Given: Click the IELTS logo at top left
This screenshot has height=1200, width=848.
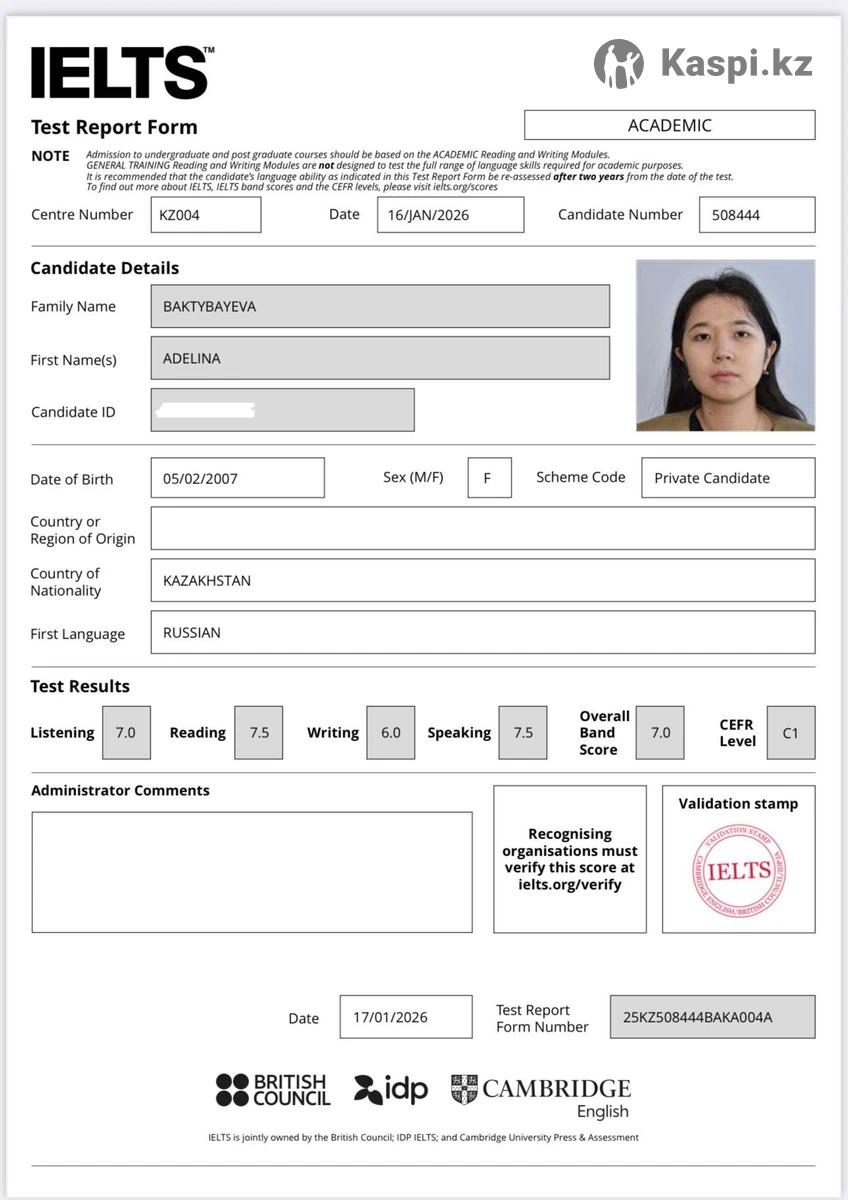Looking at the screenshot, I should (122, 73).
